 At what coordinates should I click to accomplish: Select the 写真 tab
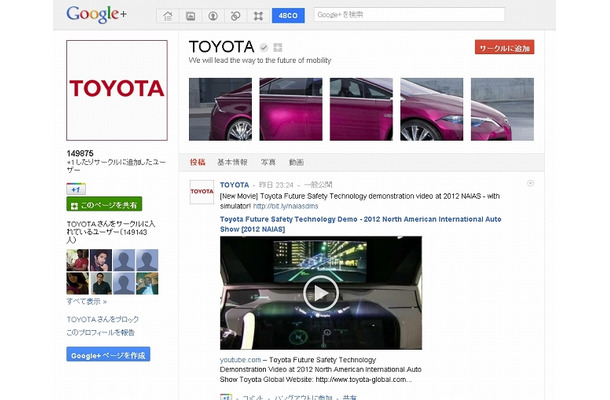(x=268, y=162)
